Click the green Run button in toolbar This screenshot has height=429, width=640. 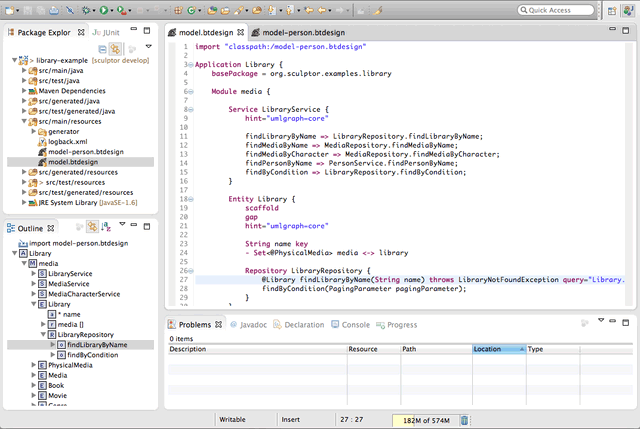coord(102,10)
